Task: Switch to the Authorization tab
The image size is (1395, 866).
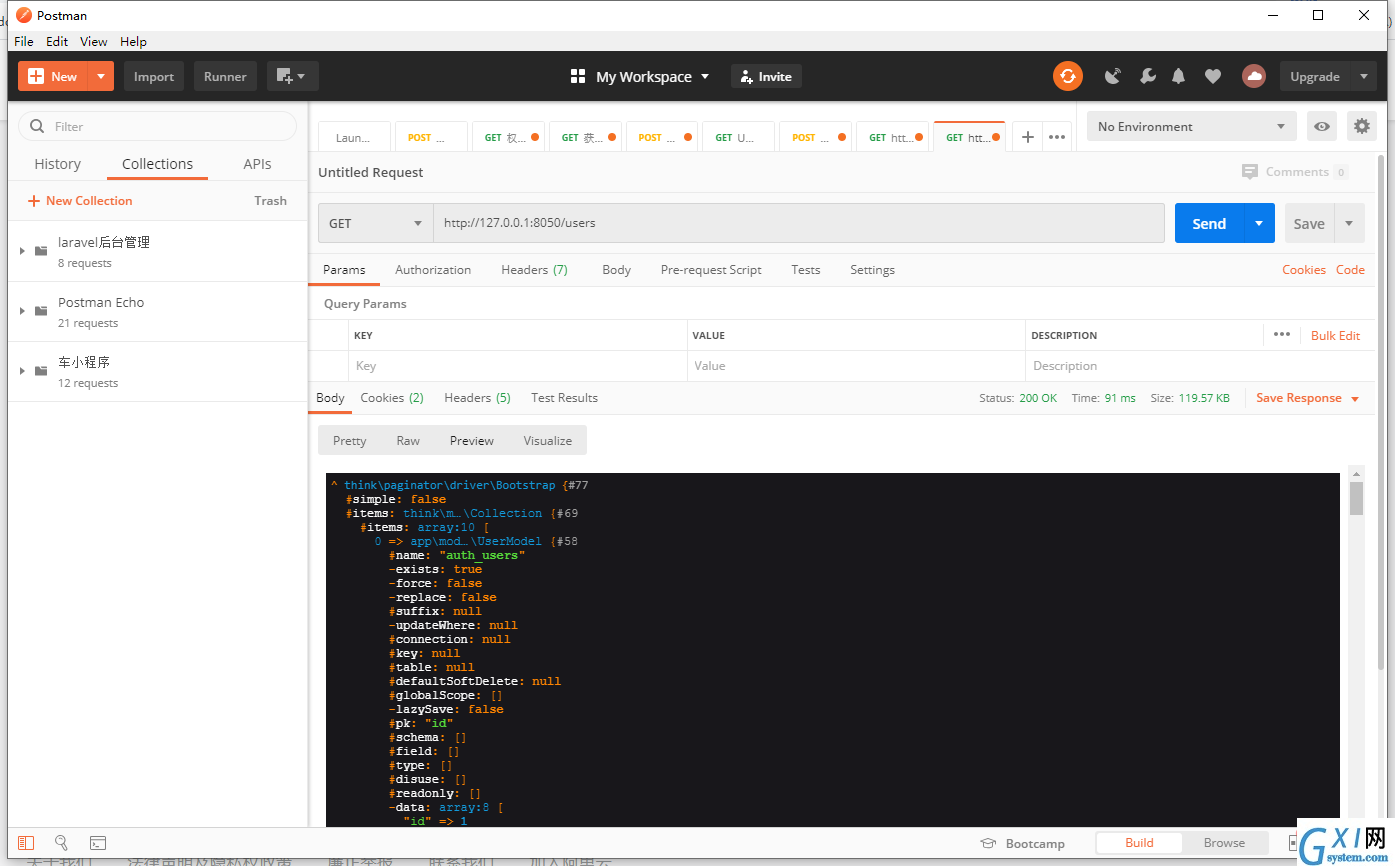Action: pyautogui.click(x=433, y=270)
